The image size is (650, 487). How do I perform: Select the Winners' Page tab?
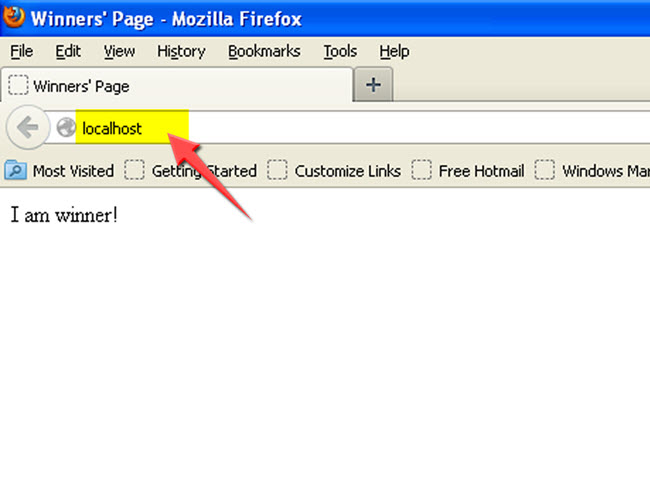[x=177, y=85]
